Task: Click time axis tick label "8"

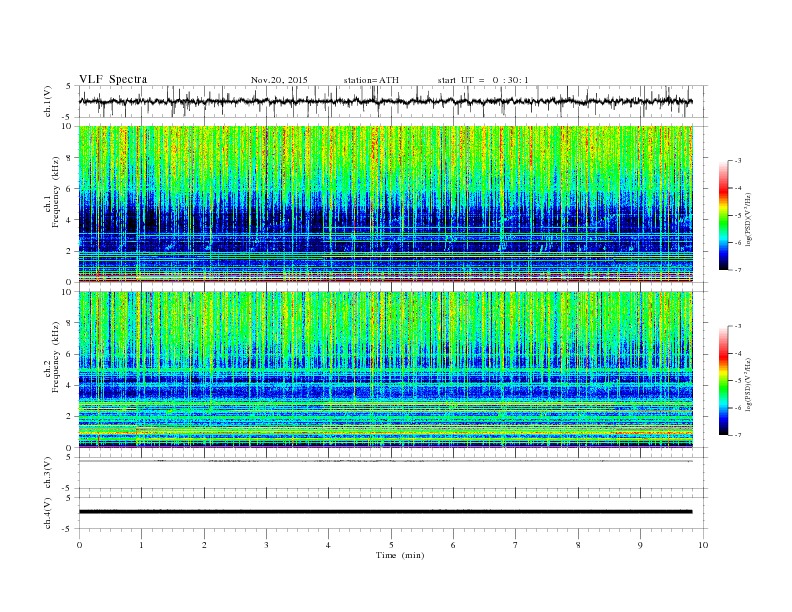Action: click(578, 545)
